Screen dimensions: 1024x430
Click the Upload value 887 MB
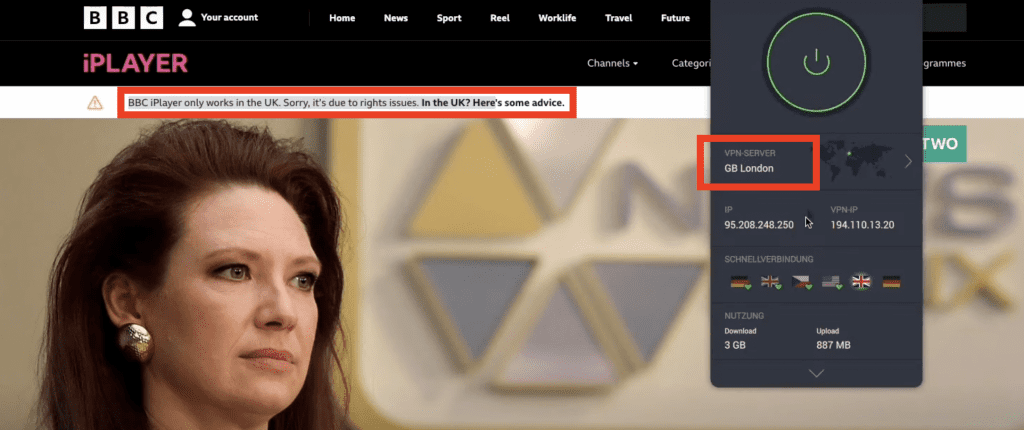(833, 345)
